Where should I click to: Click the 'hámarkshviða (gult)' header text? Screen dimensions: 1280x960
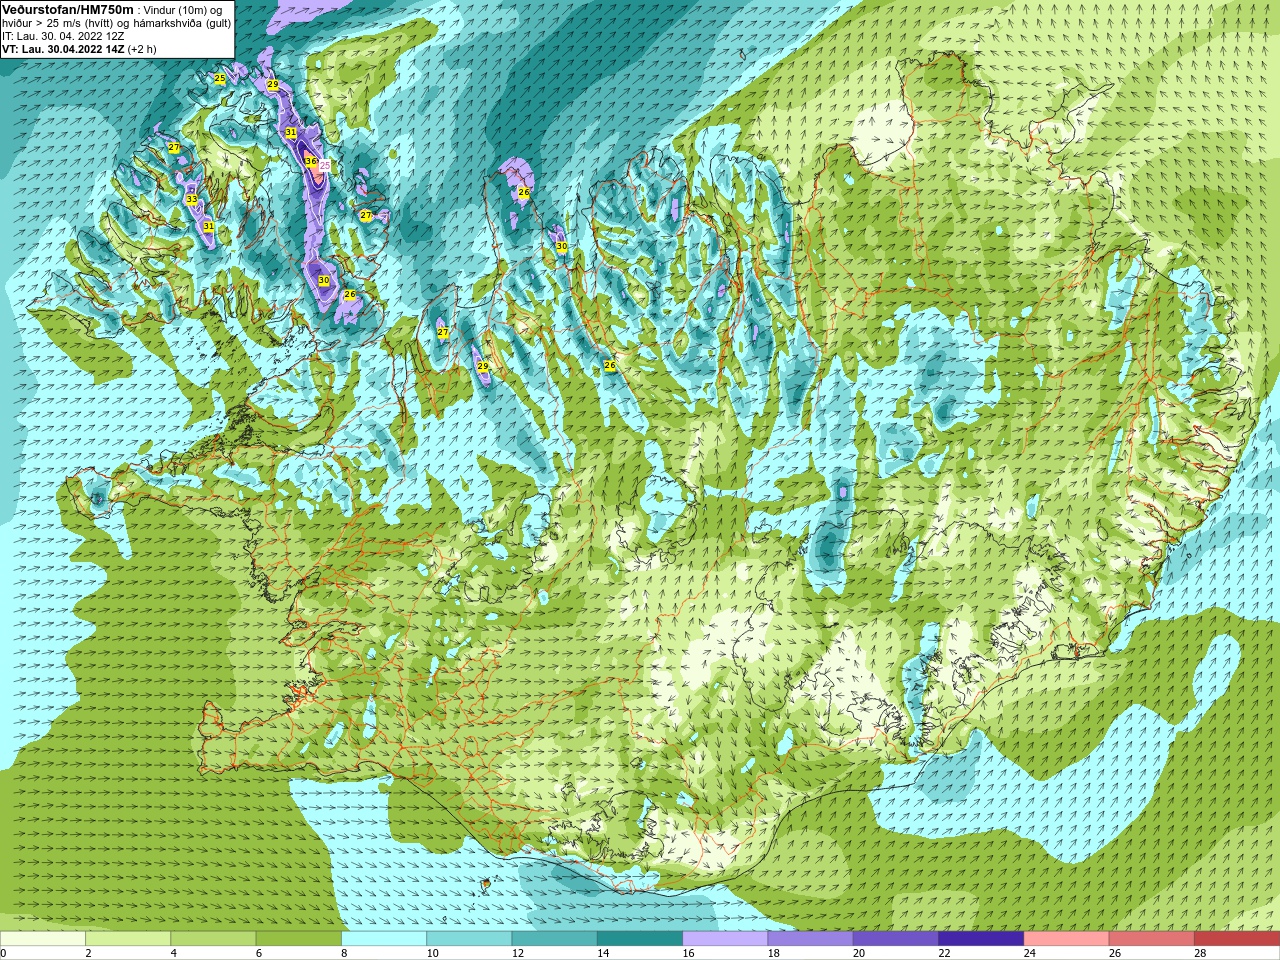click(182, 23)
